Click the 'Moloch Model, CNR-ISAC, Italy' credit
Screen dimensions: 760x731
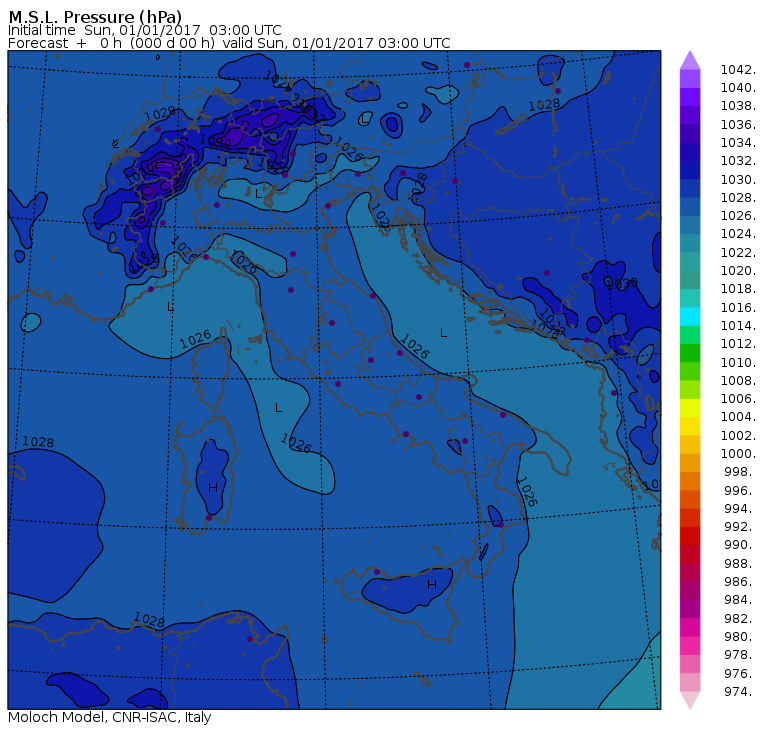click(110, 717)
